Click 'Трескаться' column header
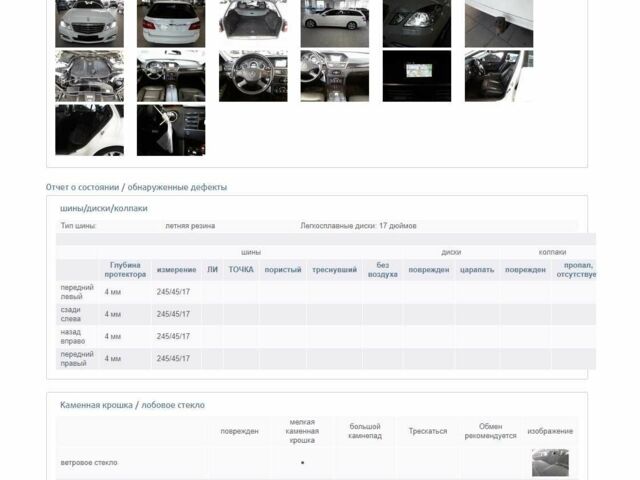Screen dimensions: 640x480 [x=428, y=431]
